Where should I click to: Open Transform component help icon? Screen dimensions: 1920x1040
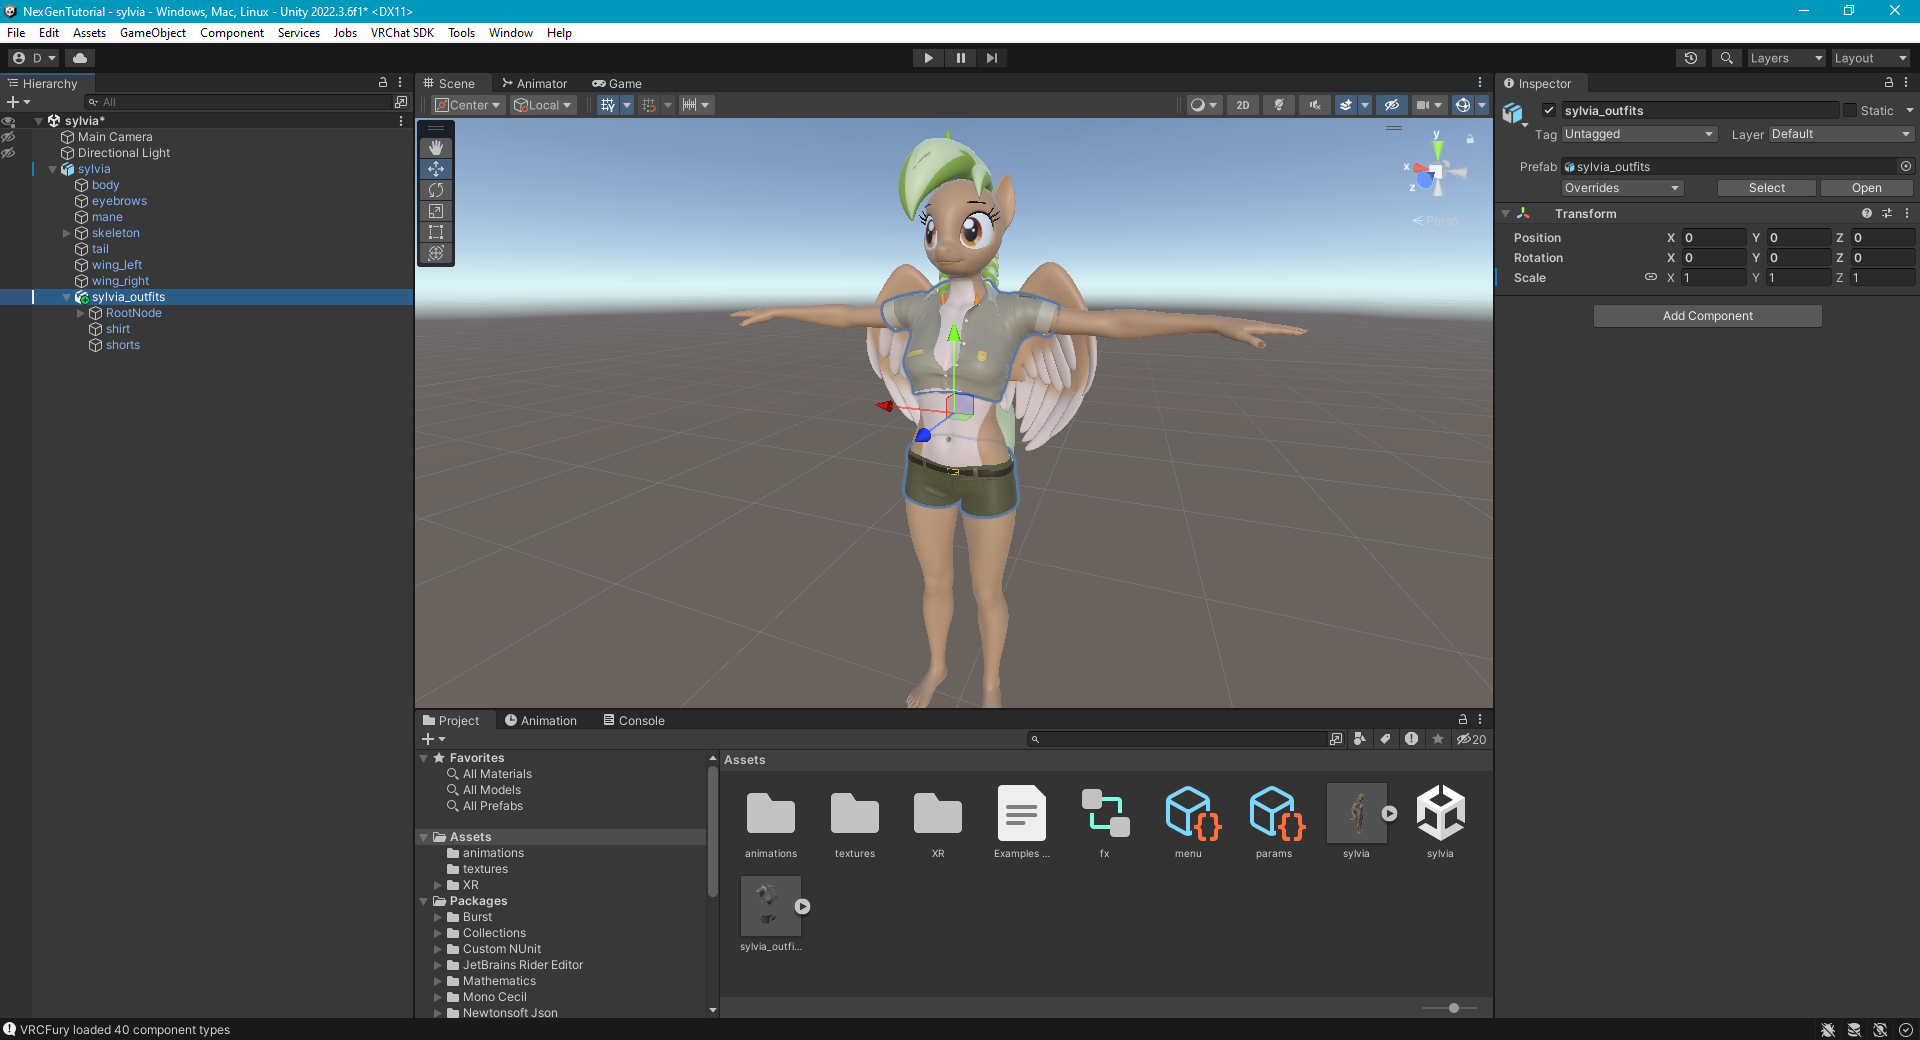click(x=1867, y=213)
